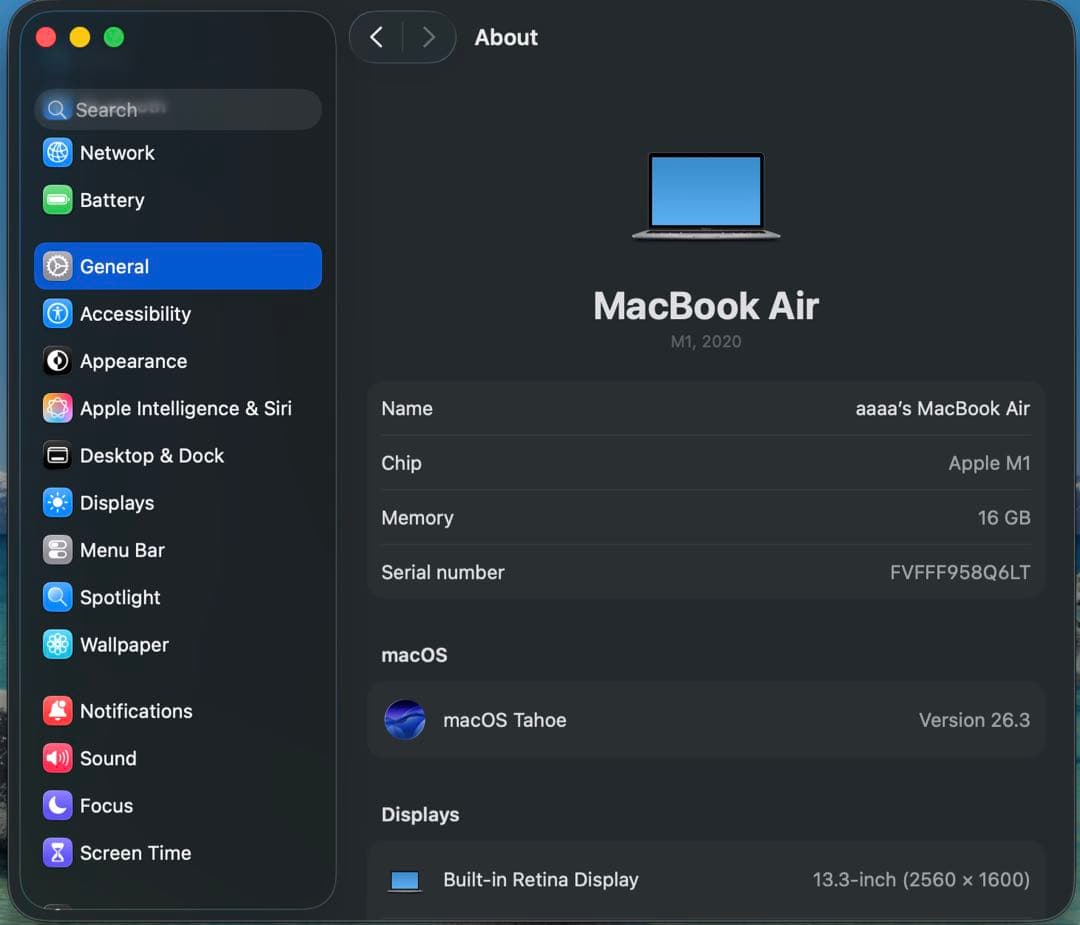Click the "macOS" section heading
Image resolution: width=1080 pixels, height=925 pixels.
414,655
